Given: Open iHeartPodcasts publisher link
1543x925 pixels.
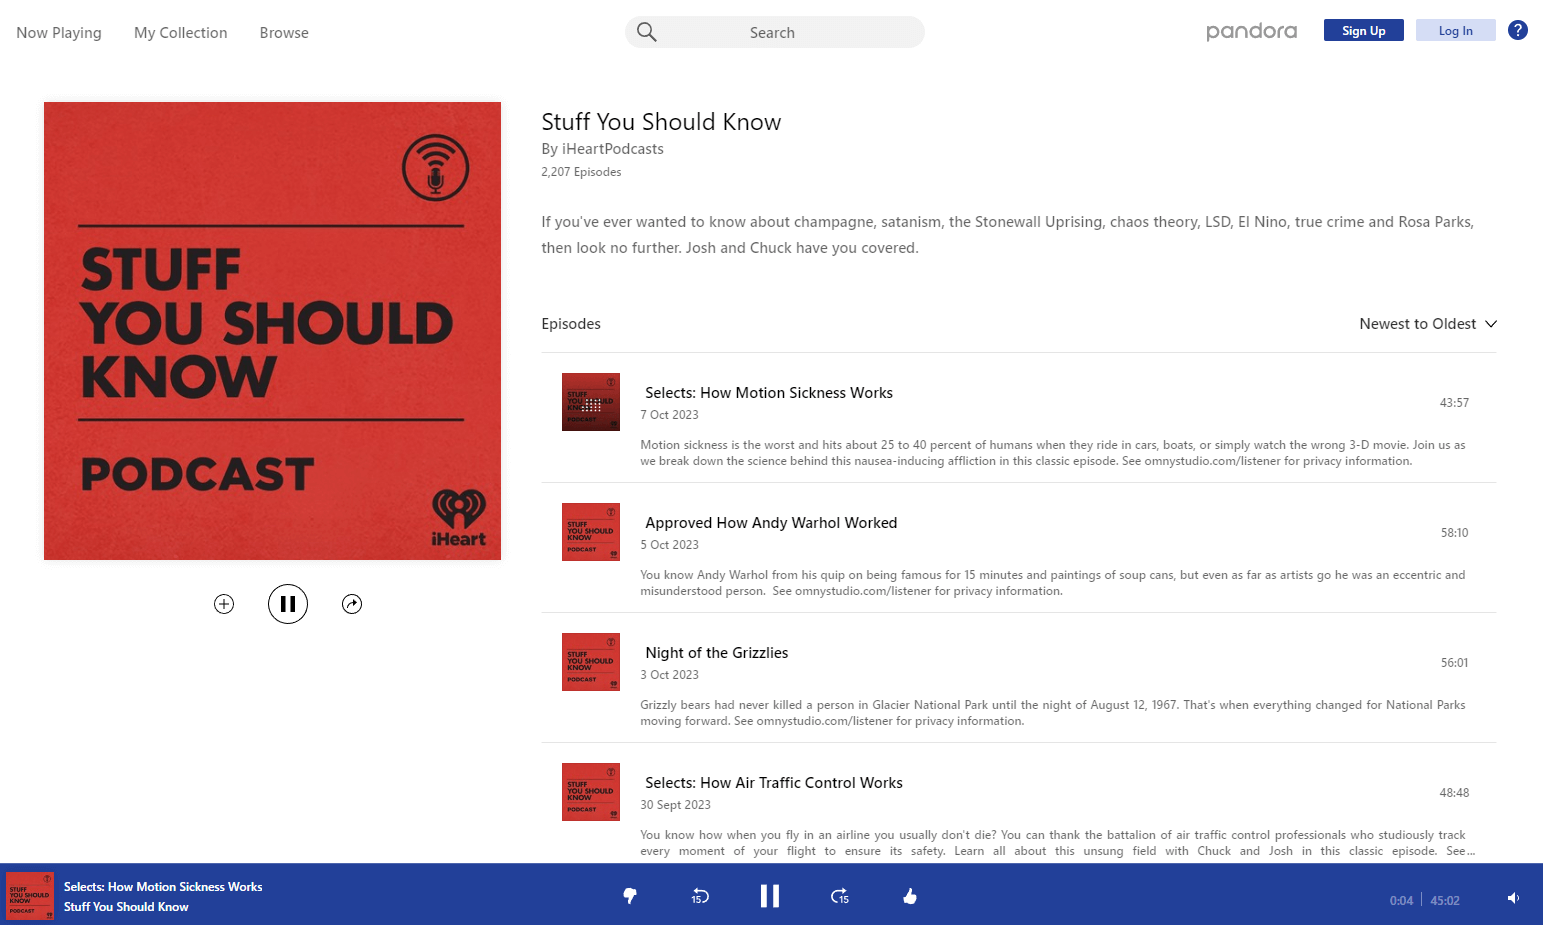Looking at the screenshot, I should [x=613, y=149].
